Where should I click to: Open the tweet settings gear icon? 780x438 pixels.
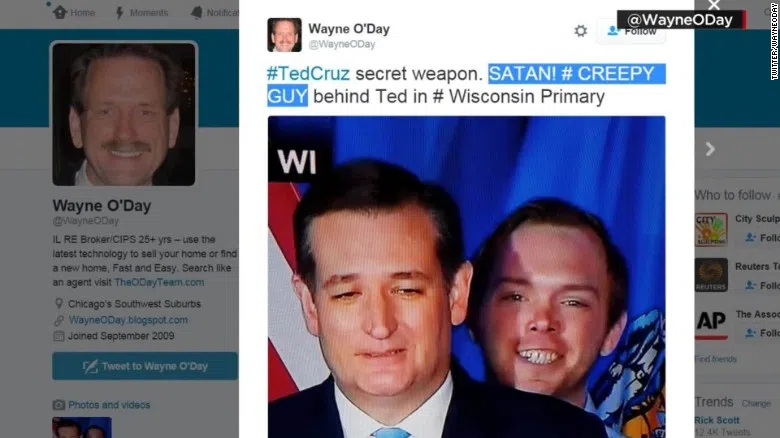coord(581,31)
